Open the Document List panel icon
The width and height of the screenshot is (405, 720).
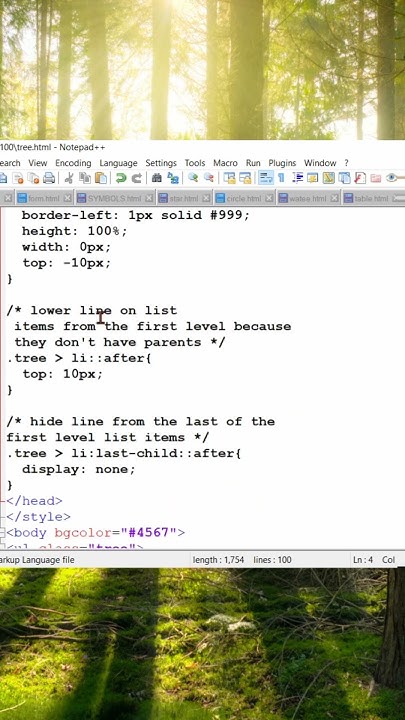pyautogui.click(x=344, y=178)
